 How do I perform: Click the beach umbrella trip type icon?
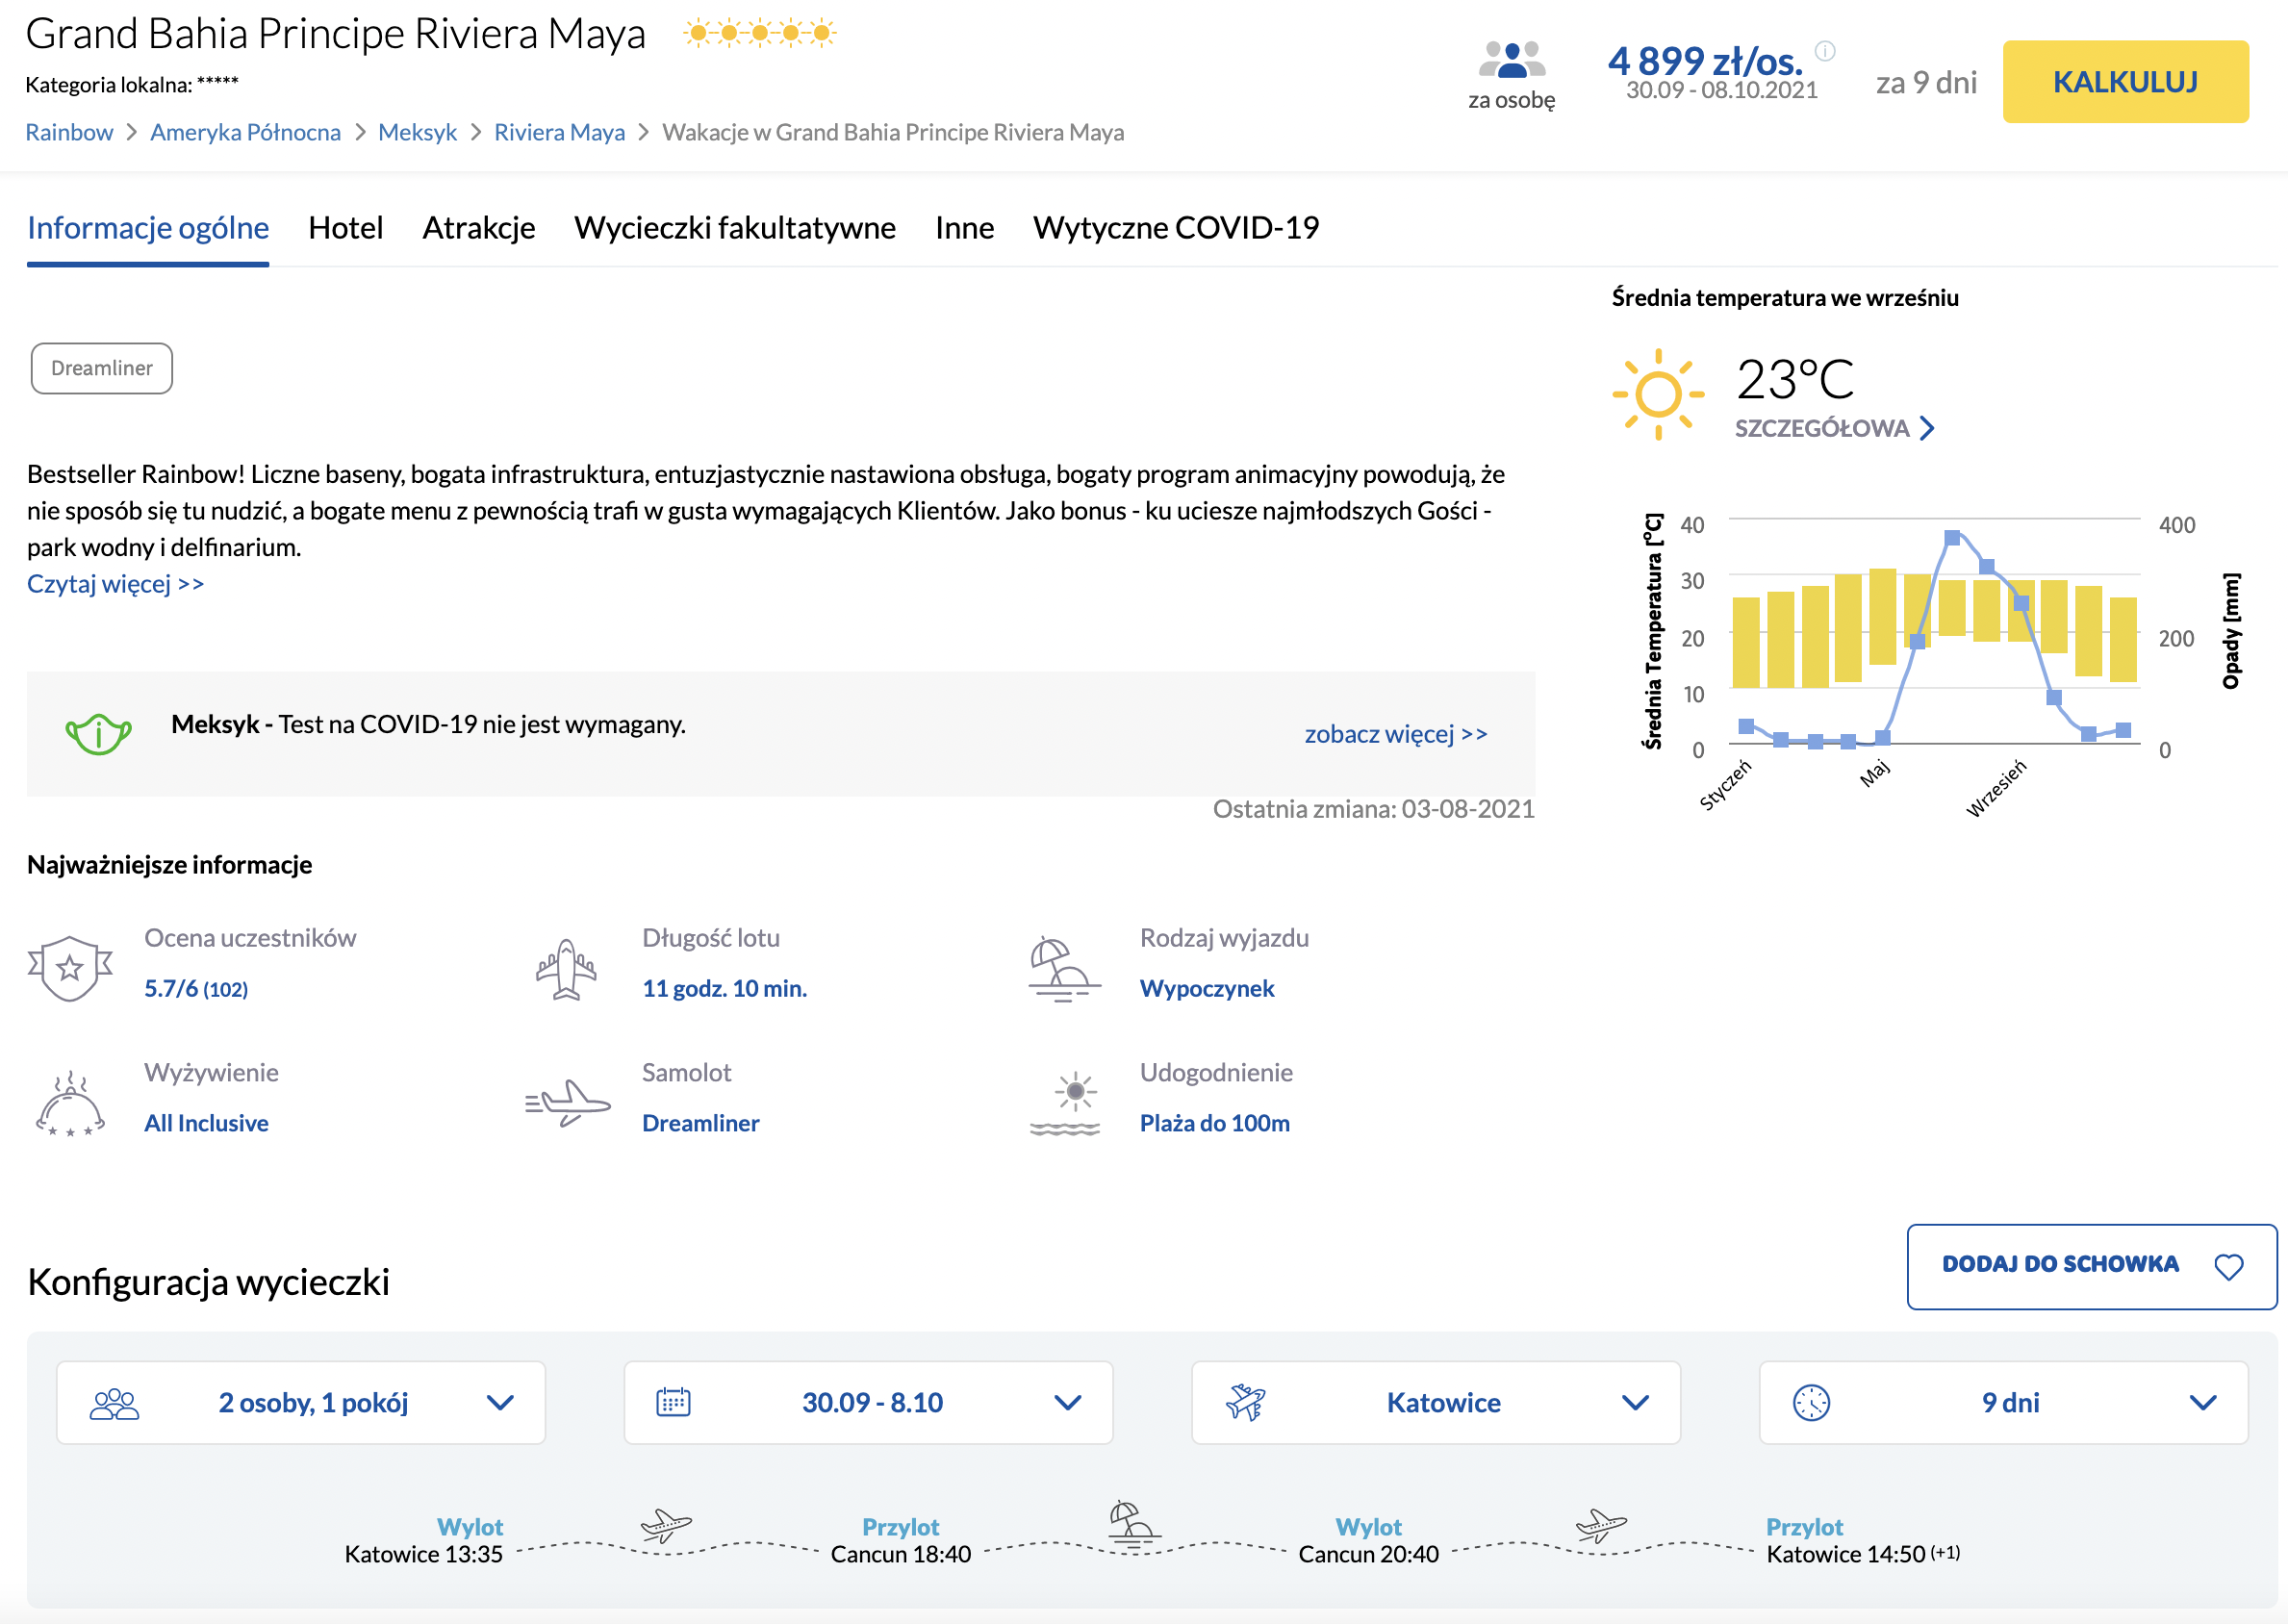(1064, 969)
